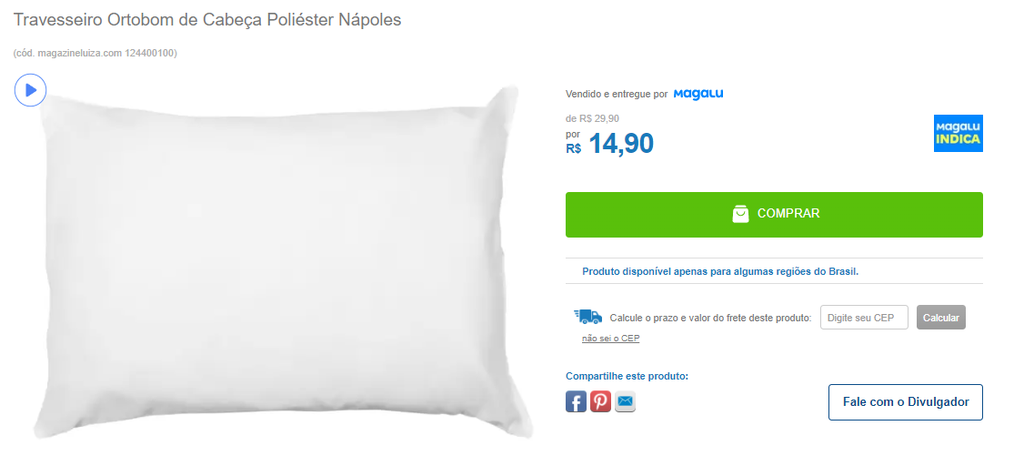Click the delivery truck icon

[588, 317]
